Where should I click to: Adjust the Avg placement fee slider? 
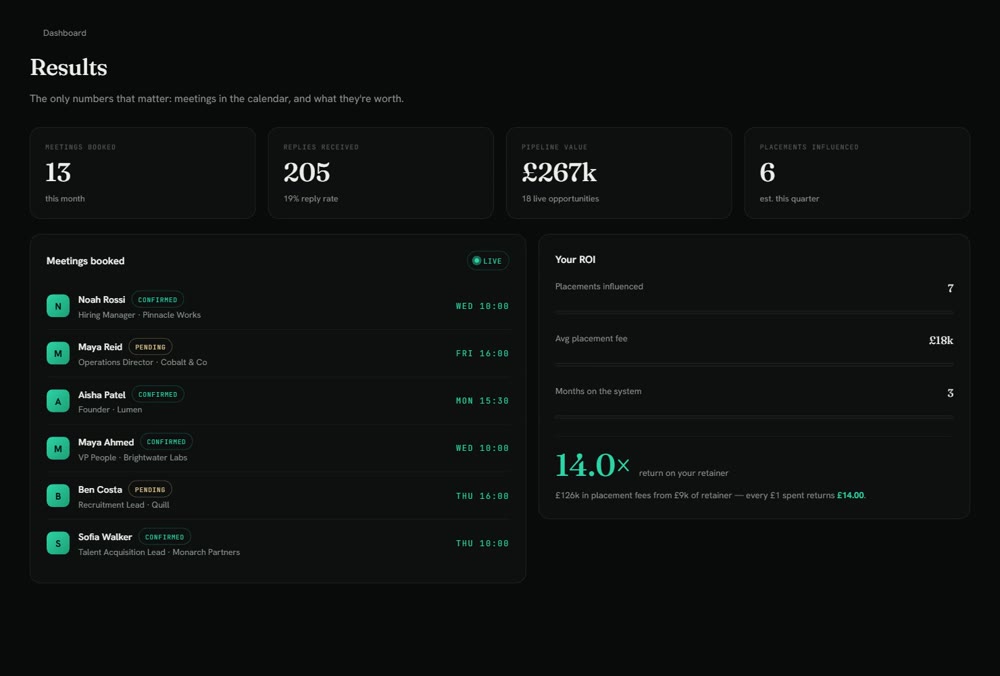pos(754,364)
